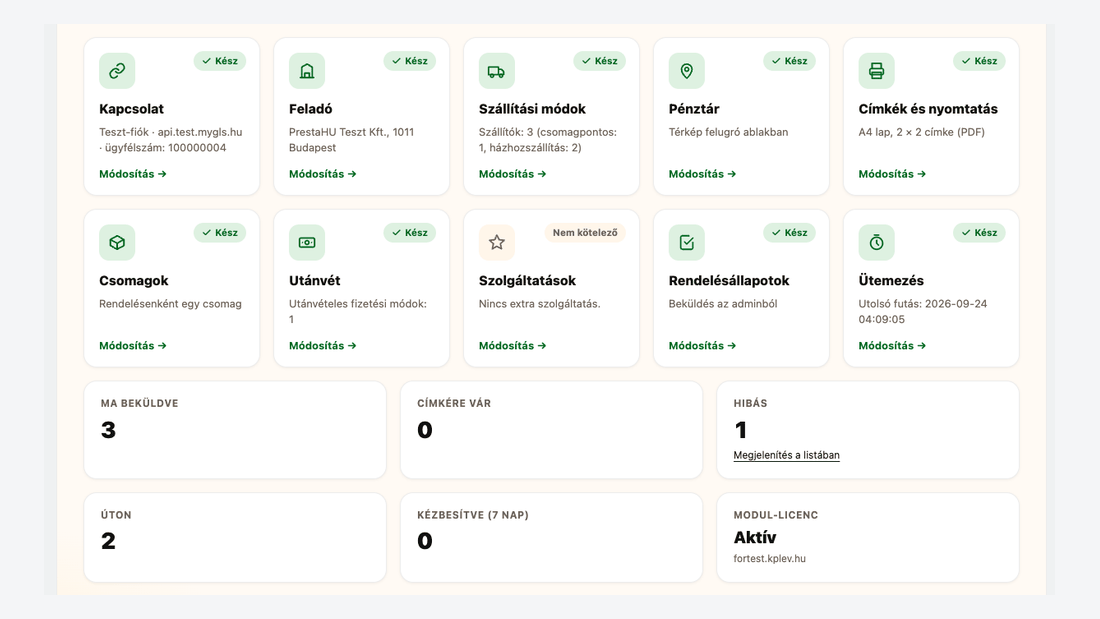Image resolution: width=1100 pixels, height=619 pixels.
Task: Open Módosítás link under Címkék és nyomtatás
Action: click(892, 174)
